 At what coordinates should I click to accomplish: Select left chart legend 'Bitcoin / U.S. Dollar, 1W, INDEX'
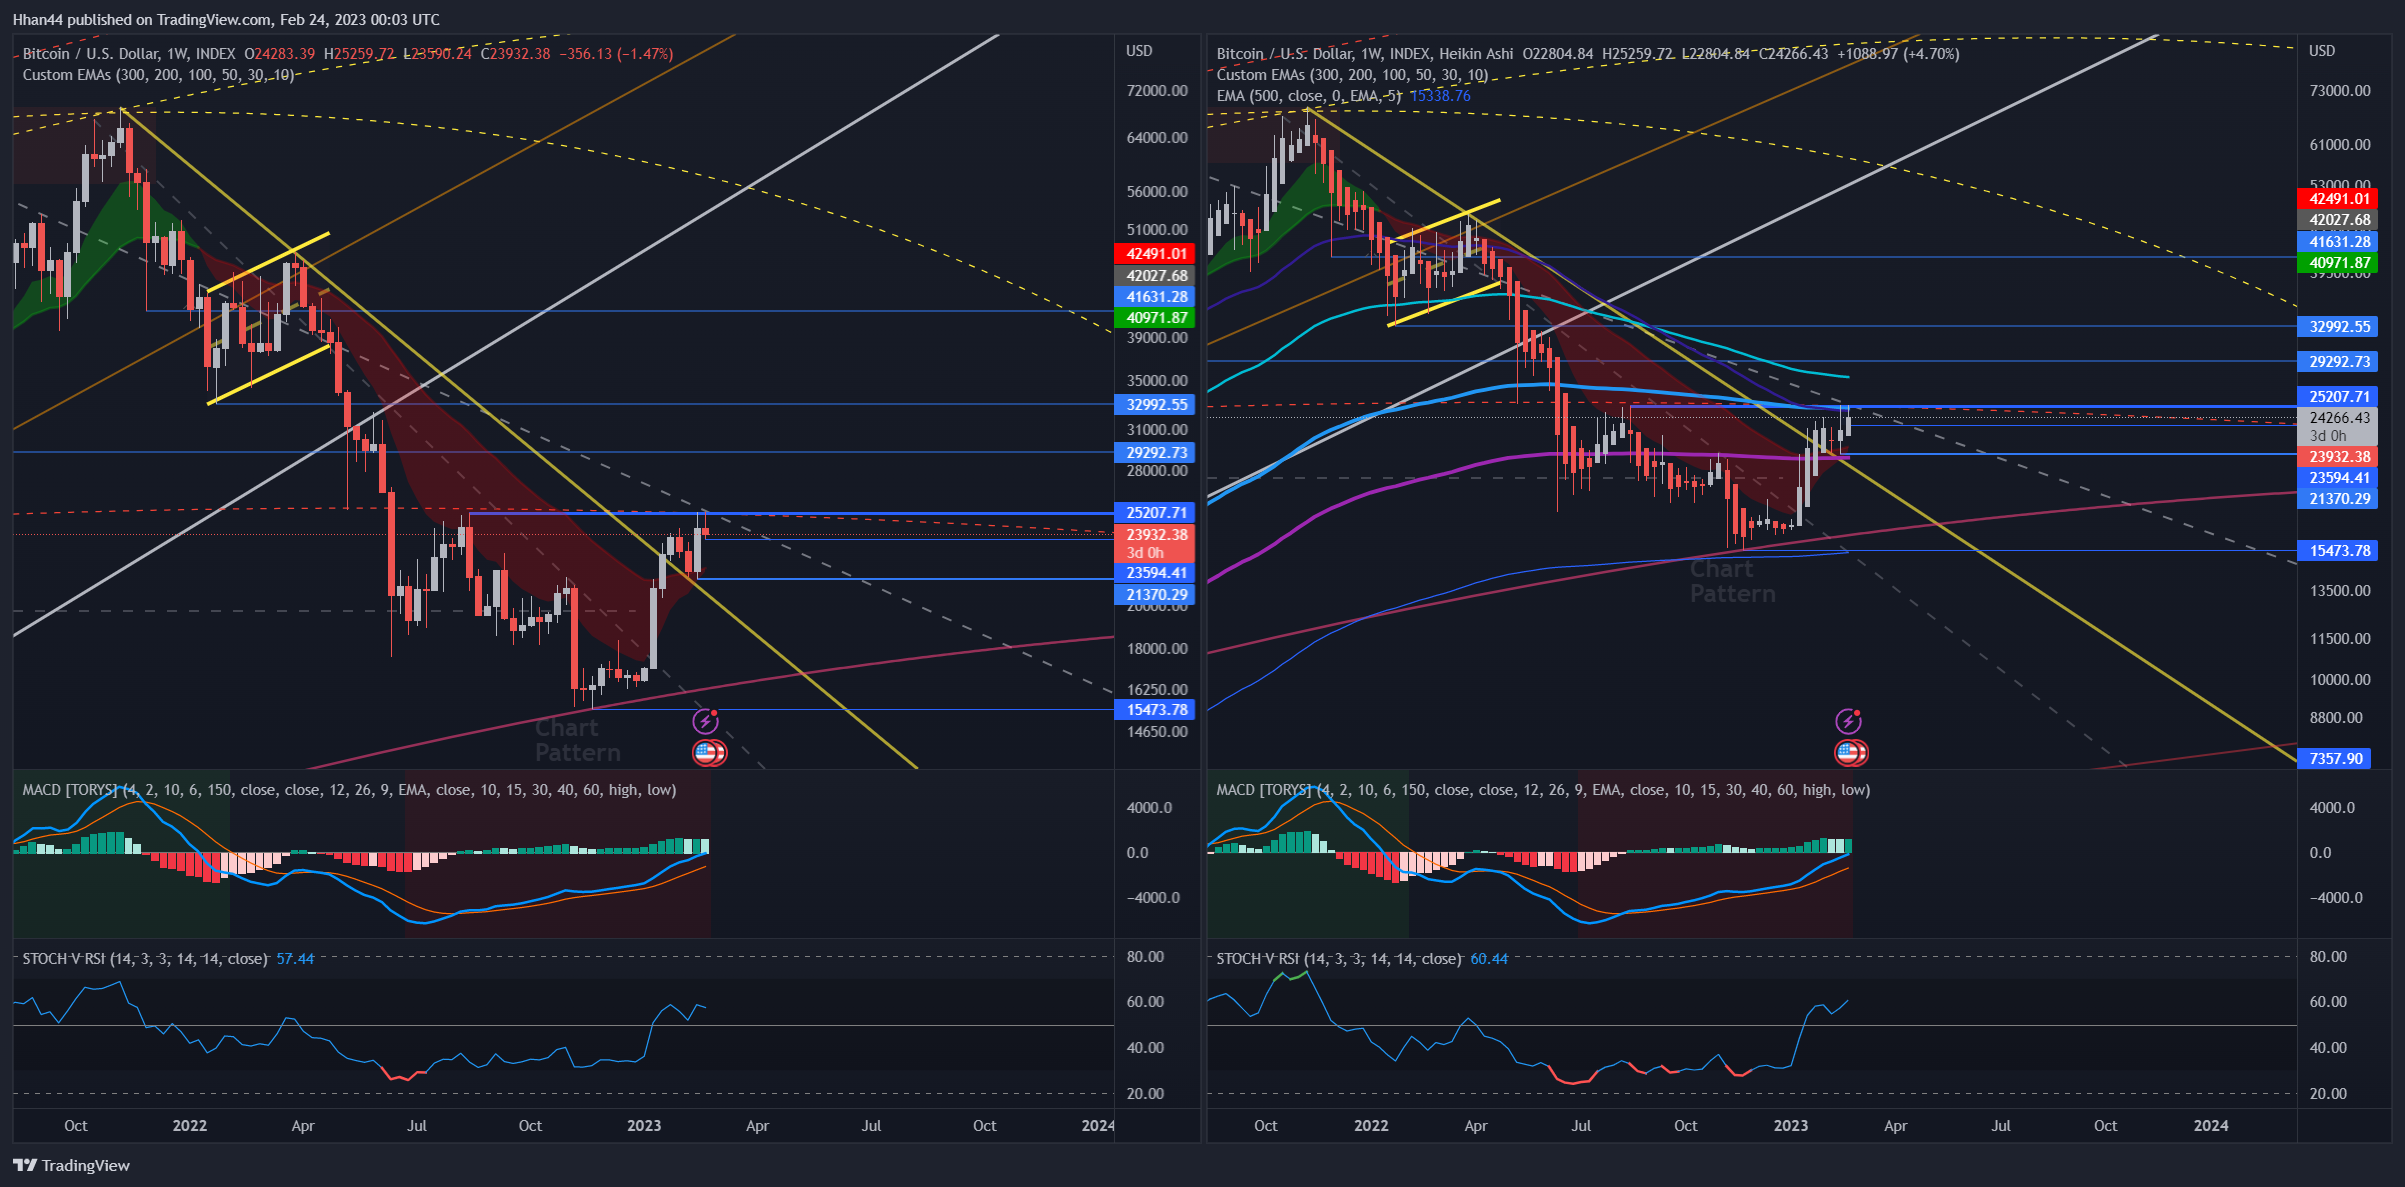tap(129, 54)
